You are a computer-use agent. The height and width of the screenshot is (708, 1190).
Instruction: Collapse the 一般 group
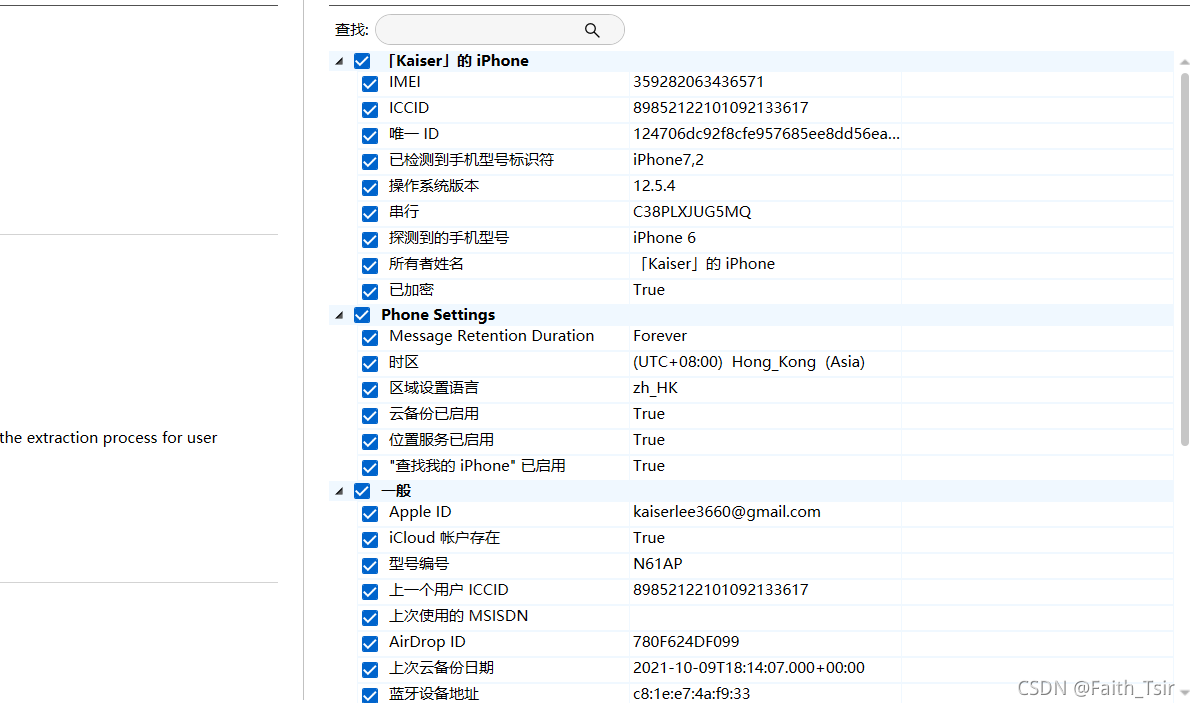pyautogui.click(x=339, y=492)
